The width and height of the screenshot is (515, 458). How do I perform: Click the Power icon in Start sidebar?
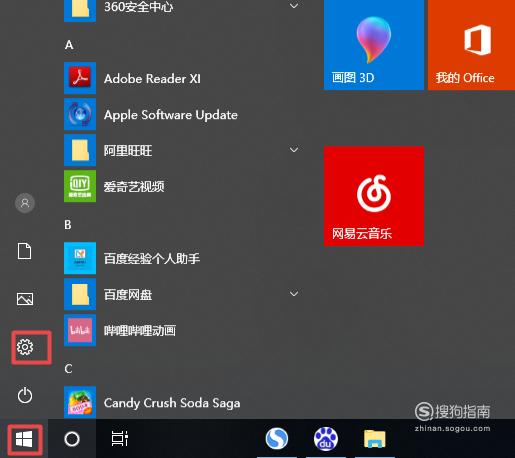click(25, 395)
